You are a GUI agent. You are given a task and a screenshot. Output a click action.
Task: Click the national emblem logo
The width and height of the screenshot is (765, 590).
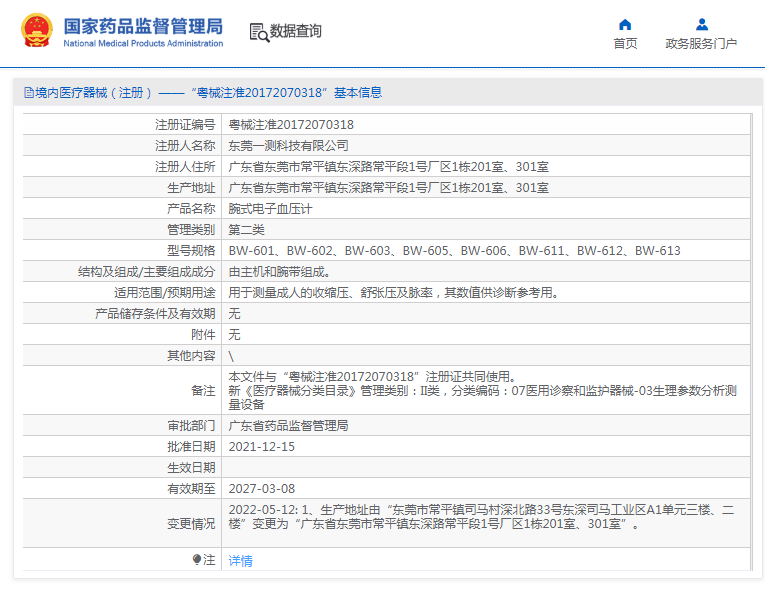pyautogui.click(x=37, y=30)
